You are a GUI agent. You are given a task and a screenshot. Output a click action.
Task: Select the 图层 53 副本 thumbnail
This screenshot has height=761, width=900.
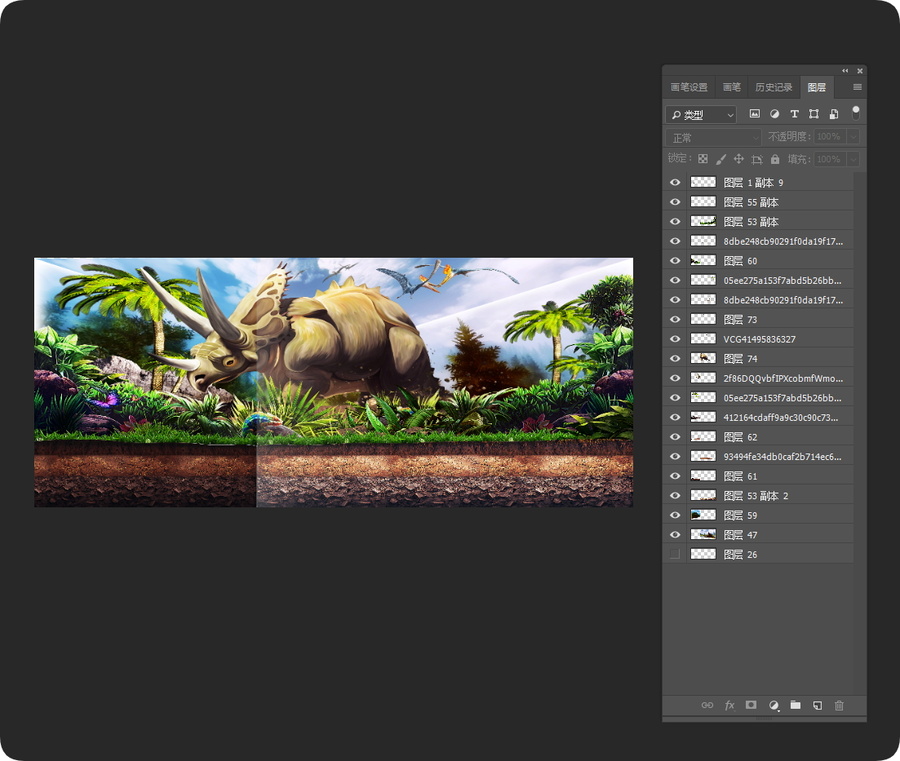(x=703, y=222)
